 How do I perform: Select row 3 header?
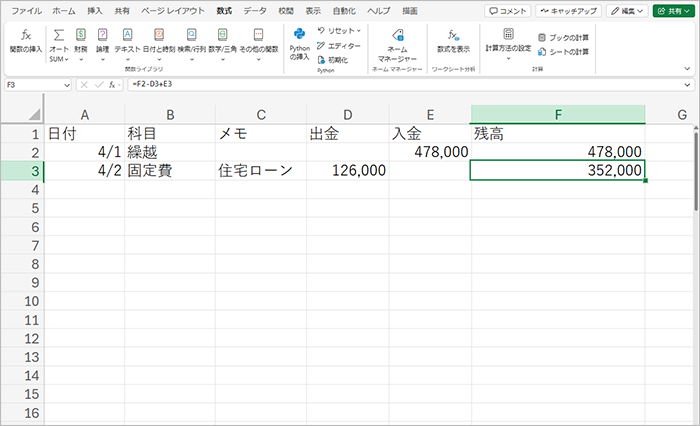click(22, 171)
